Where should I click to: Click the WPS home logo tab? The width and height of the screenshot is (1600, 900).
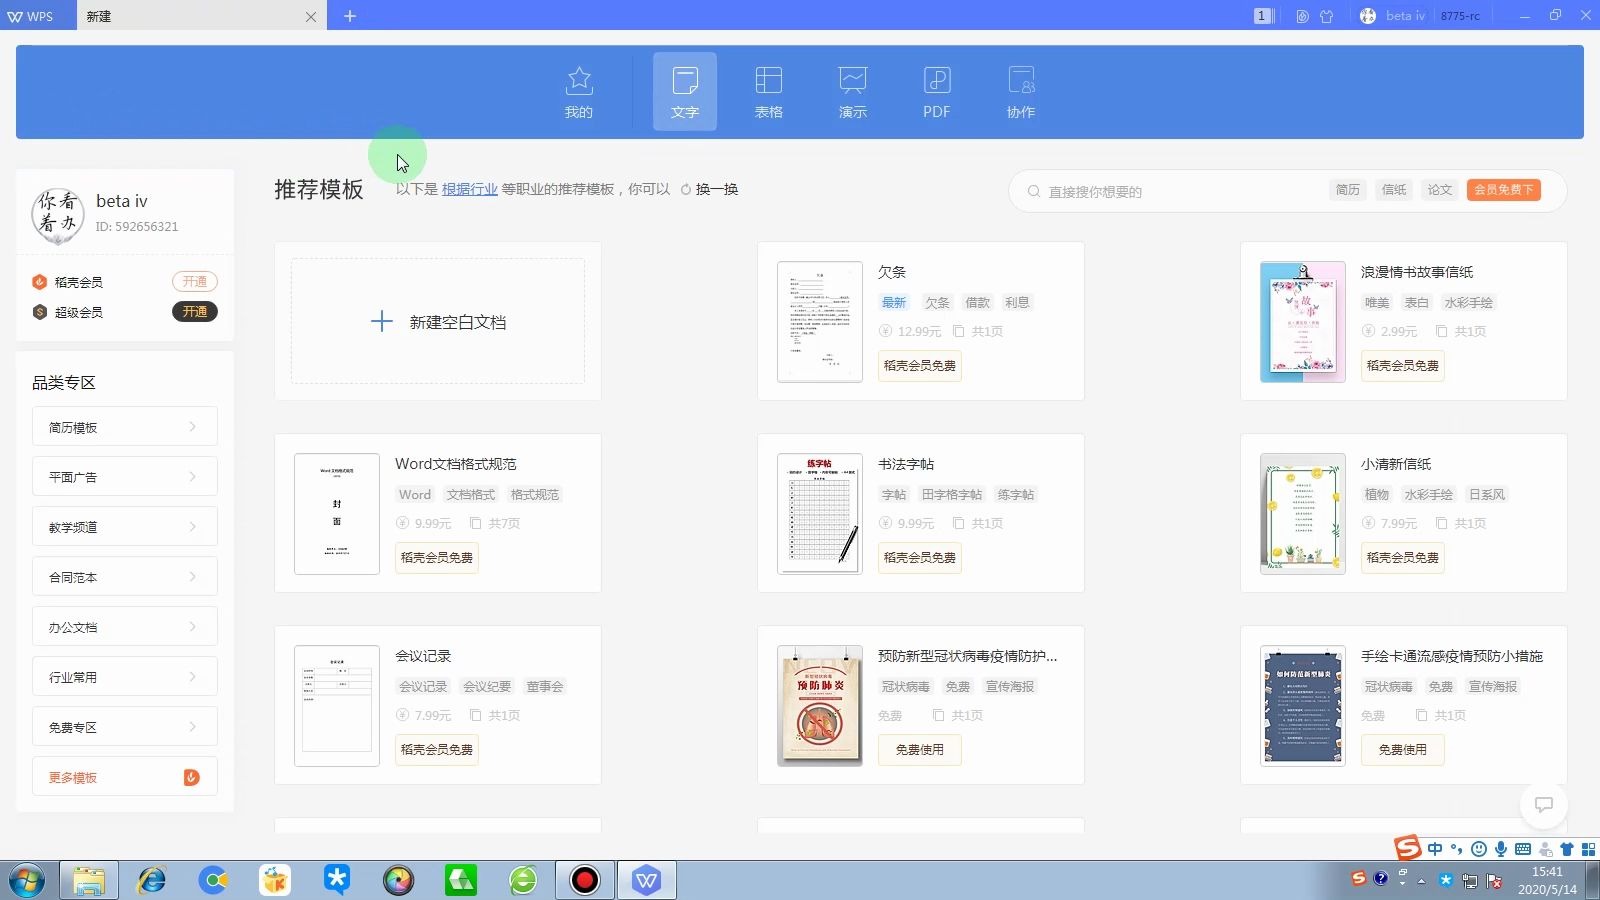31,16
